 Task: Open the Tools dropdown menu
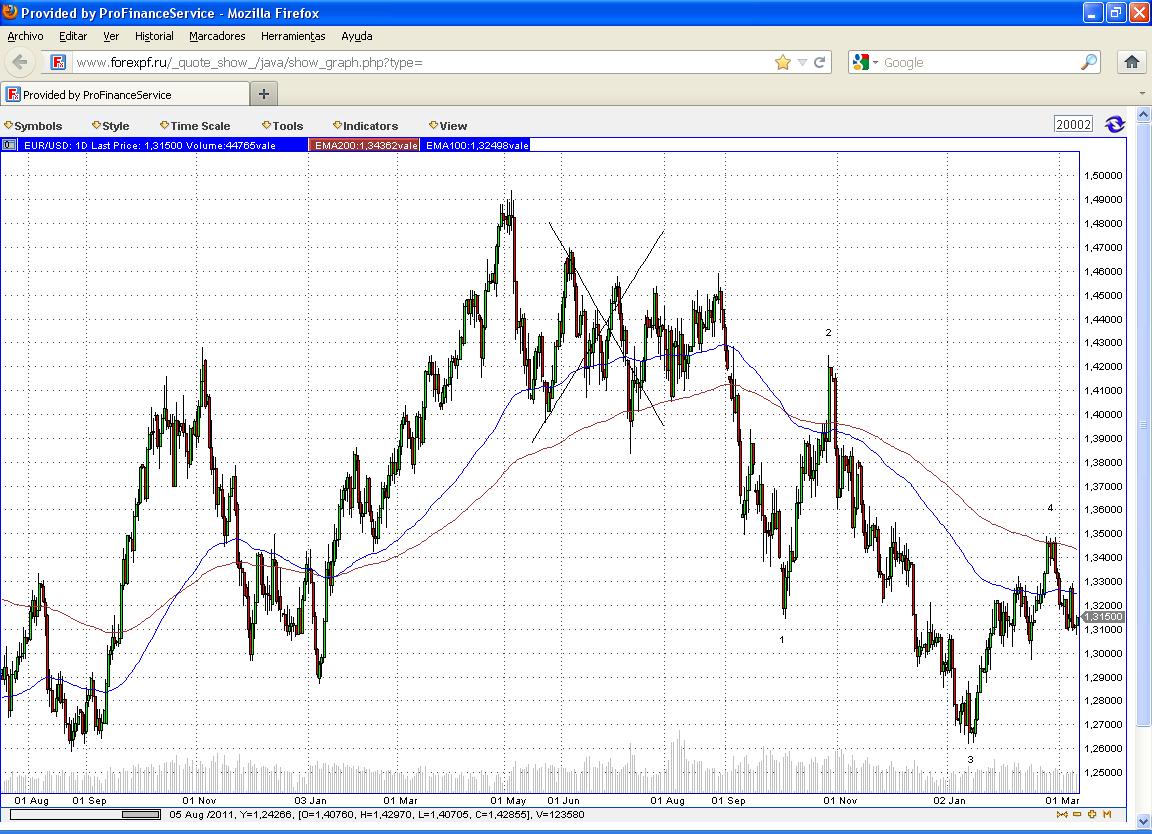point(283,126)
